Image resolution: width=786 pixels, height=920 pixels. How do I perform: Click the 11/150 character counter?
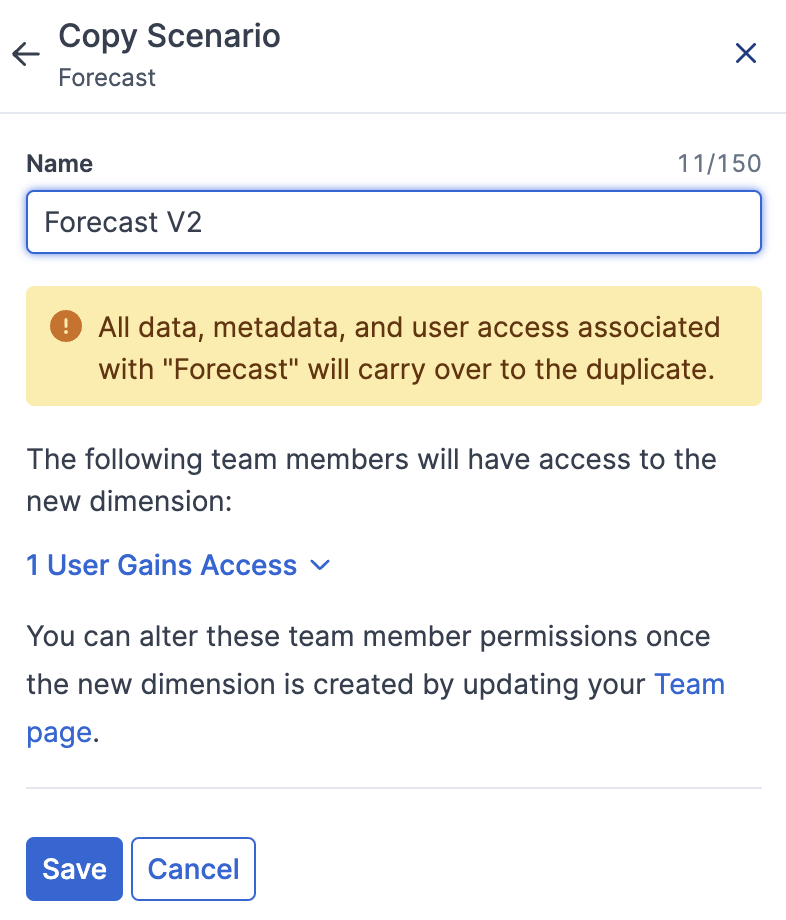(719, 164)
